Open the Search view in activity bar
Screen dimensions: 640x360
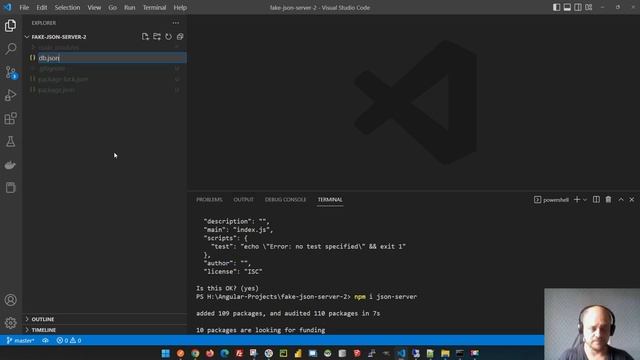(x=11, y=49)
